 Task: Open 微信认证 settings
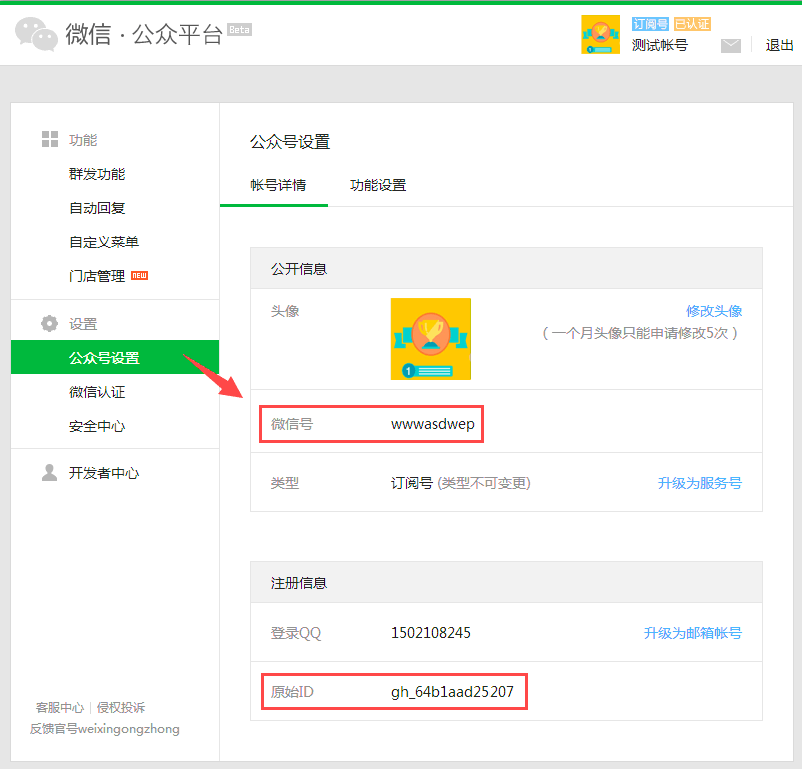97,392
